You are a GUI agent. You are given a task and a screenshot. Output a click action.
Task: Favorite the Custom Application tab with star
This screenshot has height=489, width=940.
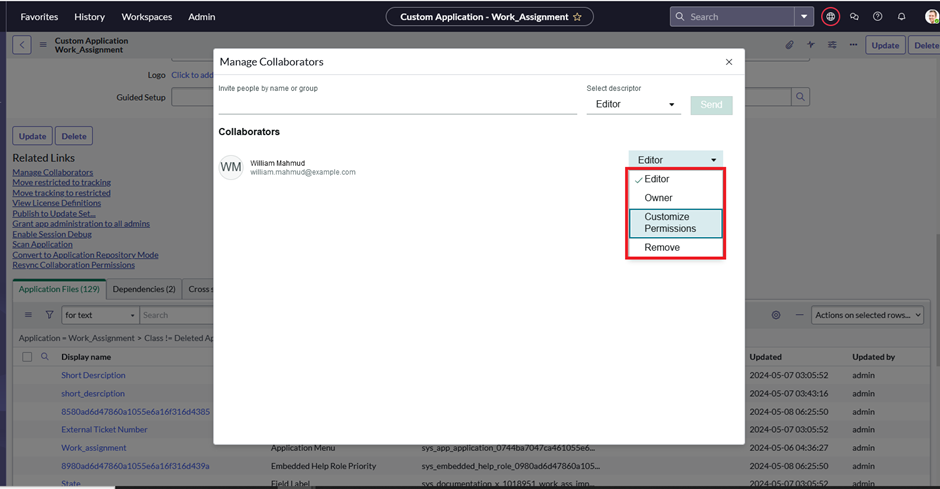click(x=577, y=17)
